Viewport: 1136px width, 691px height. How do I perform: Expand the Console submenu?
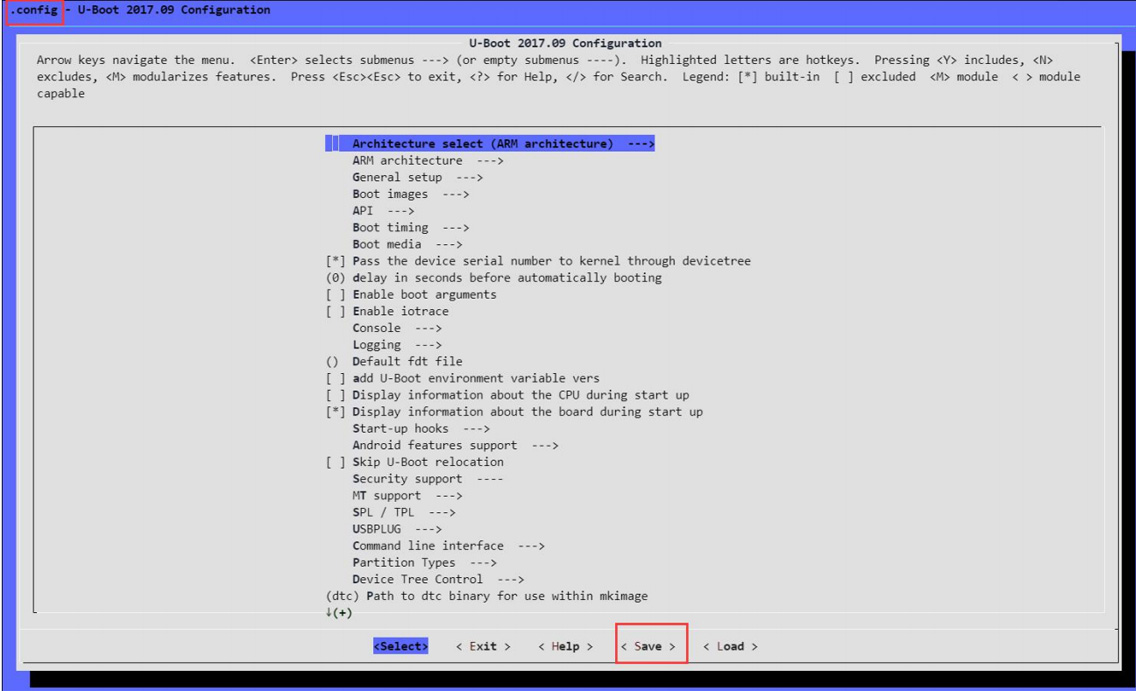point(397,328)
